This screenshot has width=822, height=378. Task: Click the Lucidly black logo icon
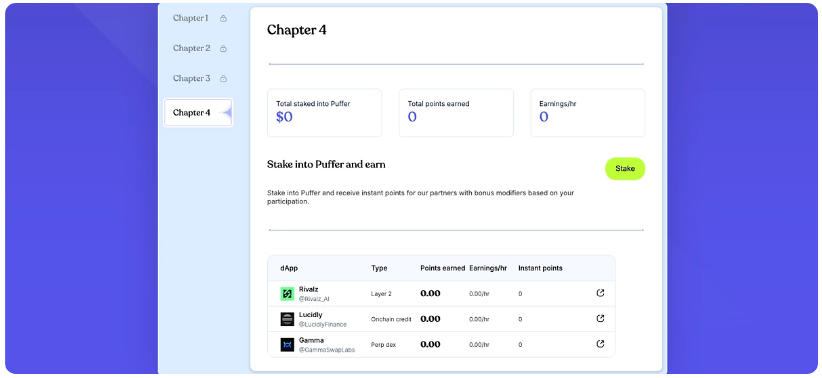click(x=287, y=319)
